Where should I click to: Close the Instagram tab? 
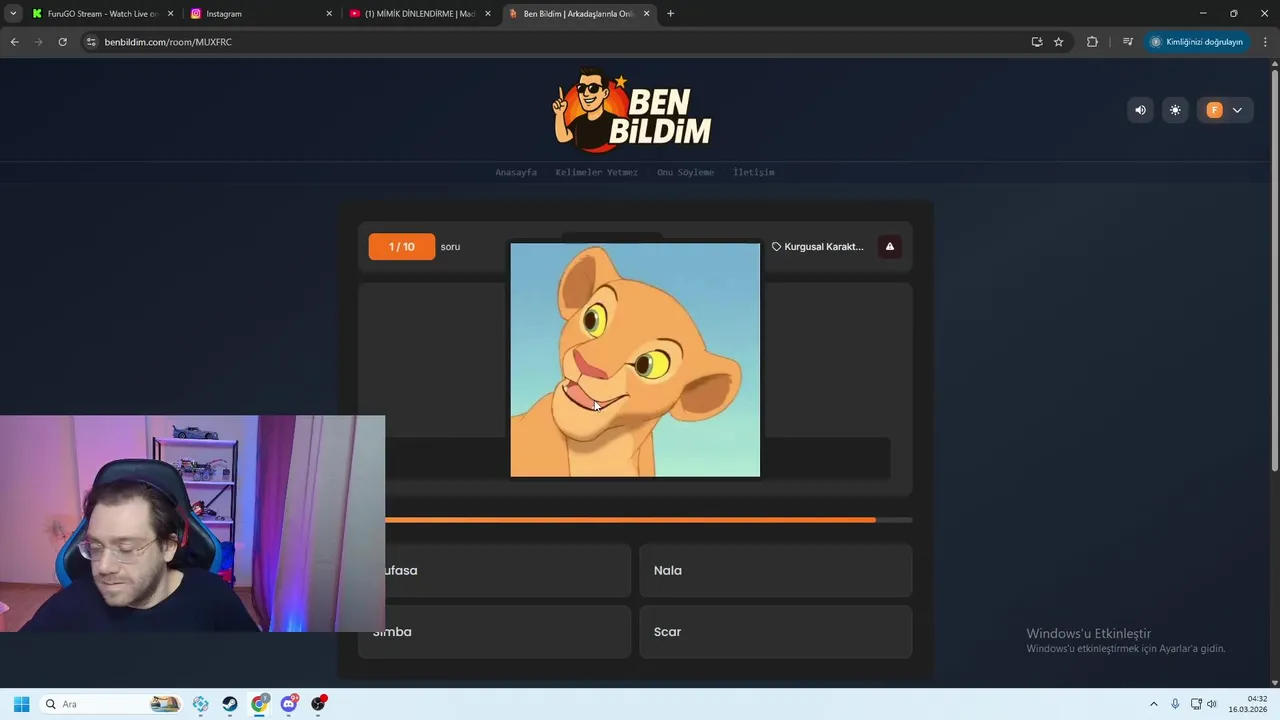(x=329, y=14)
